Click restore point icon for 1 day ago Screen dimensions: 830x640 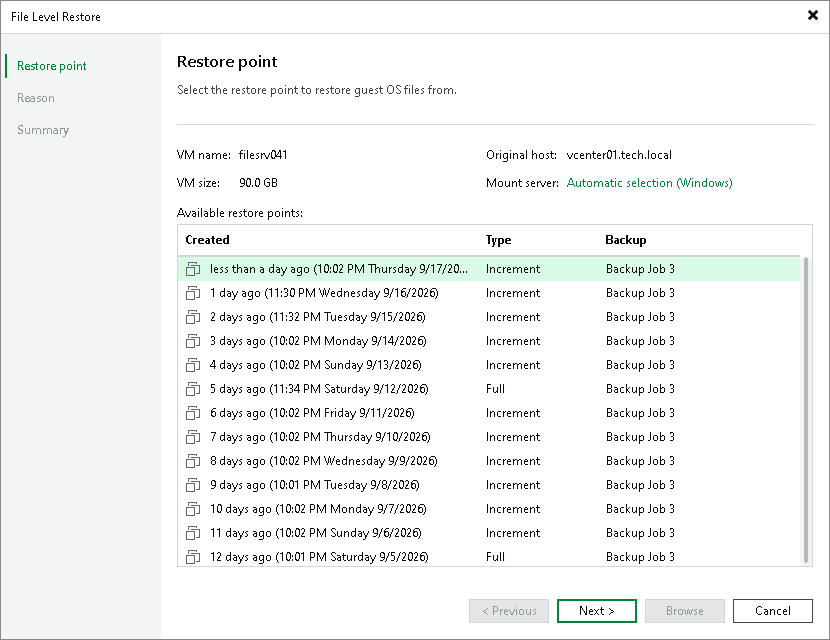point(193,293)
